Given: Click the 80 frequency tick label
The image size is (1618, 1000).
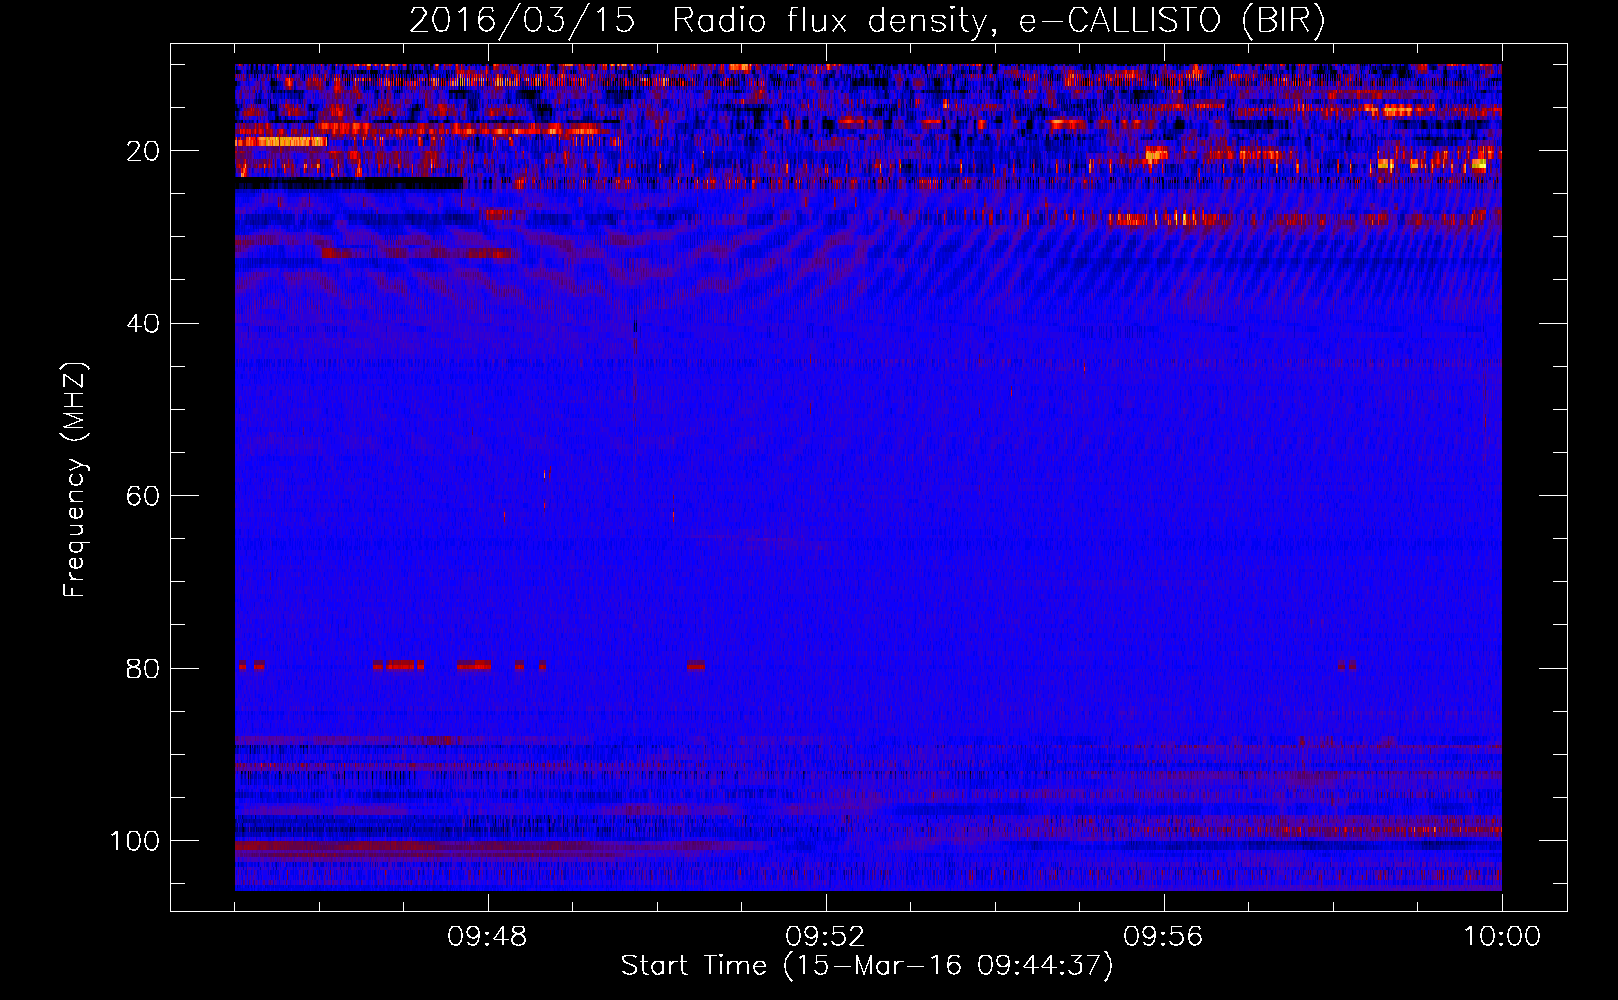Looking at the screenshot, I should 143,669.
